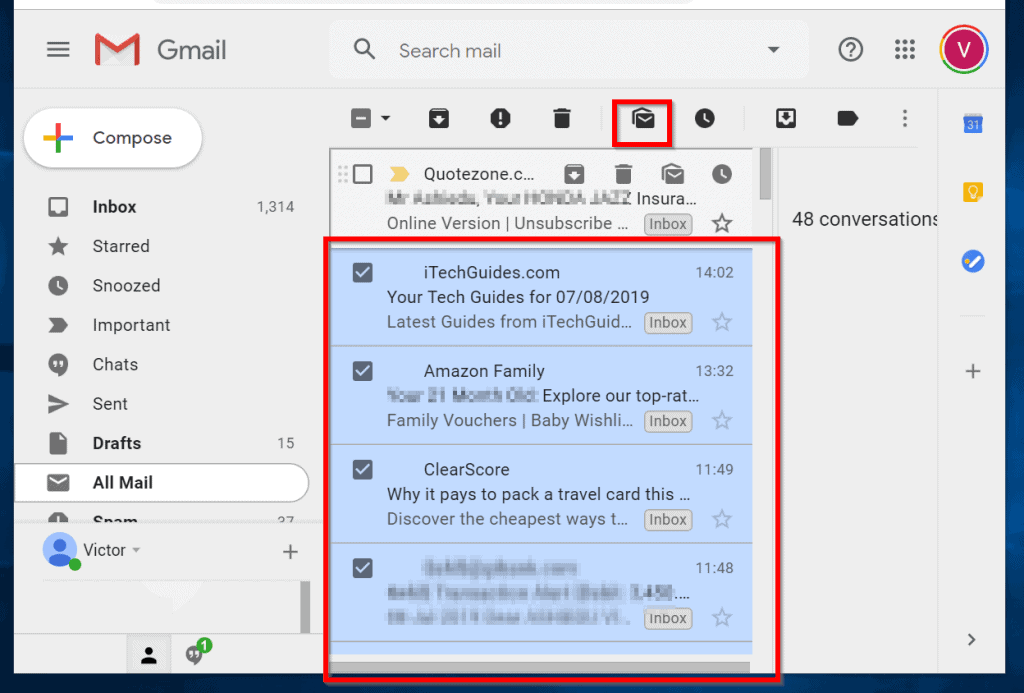Archive selected emails from toolbar
The height and width of the screenshot is (693, 1024).
tap(439, 118)
